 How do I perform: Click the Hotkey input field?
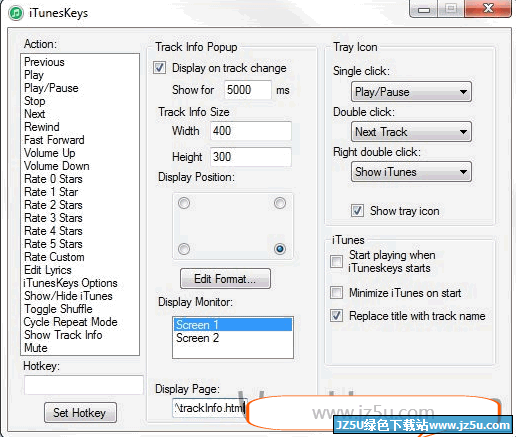[84, 385]
